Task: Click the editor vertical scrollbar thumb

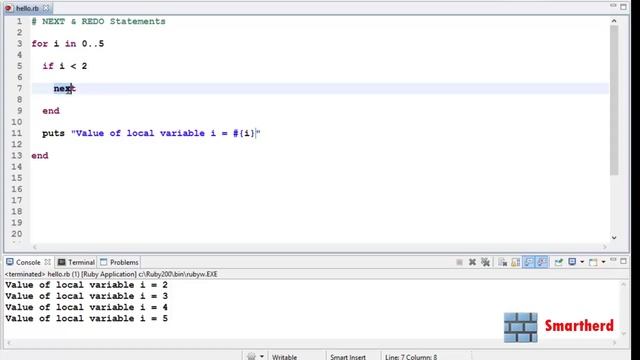Action: [x=614, y=100]
